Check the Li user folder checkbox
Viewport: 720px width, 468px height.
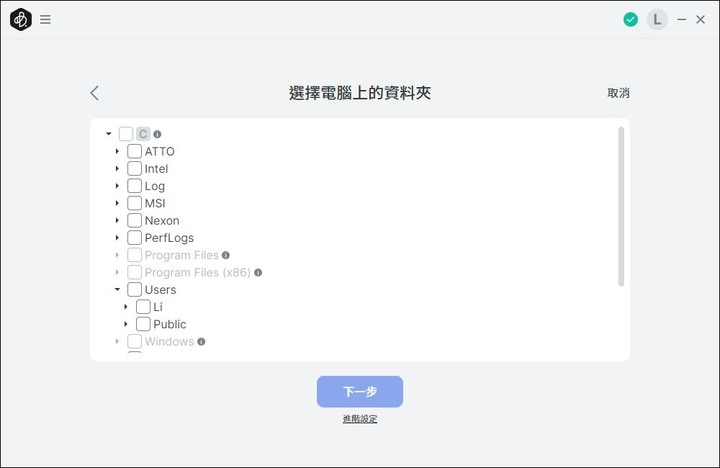pos(143,307)
